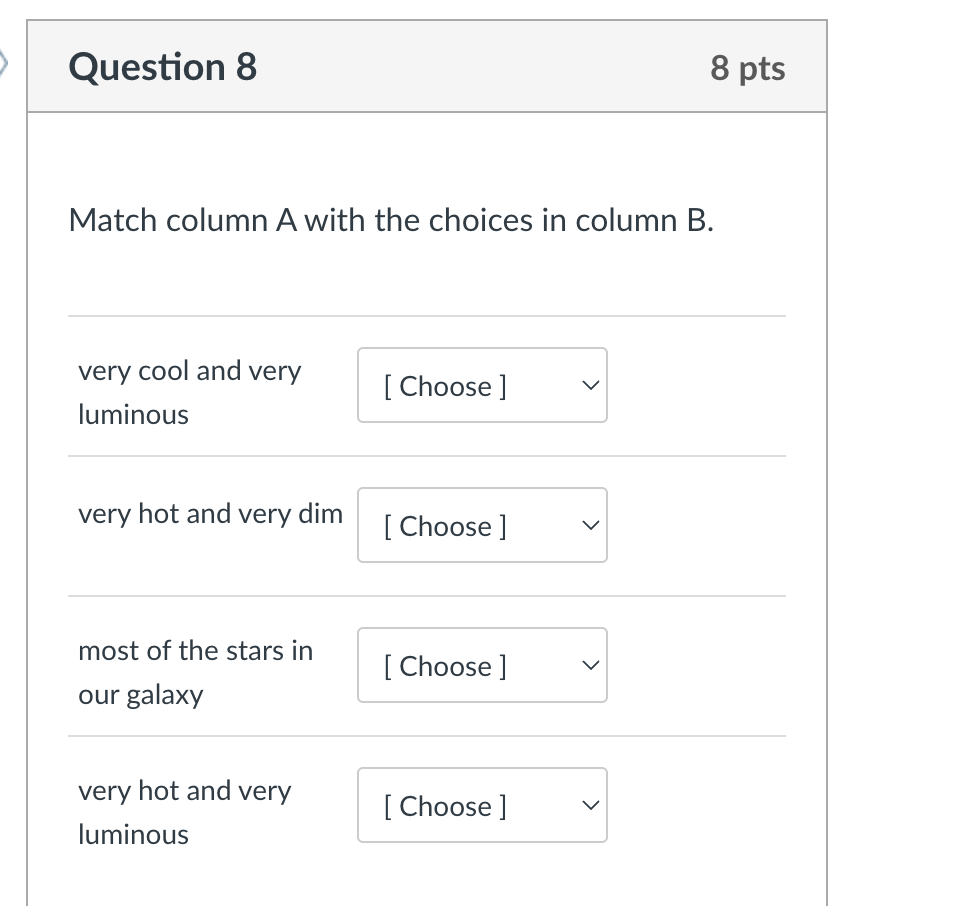
Task: Select the '[ Choose ]' text in the top dropdown
Action: coord(446,386)
